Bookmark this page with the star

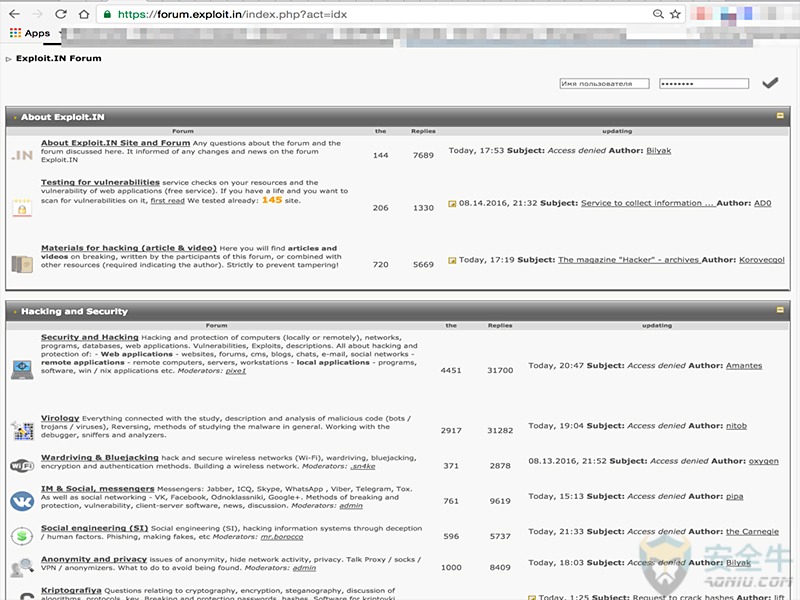[x=675, y=14]
